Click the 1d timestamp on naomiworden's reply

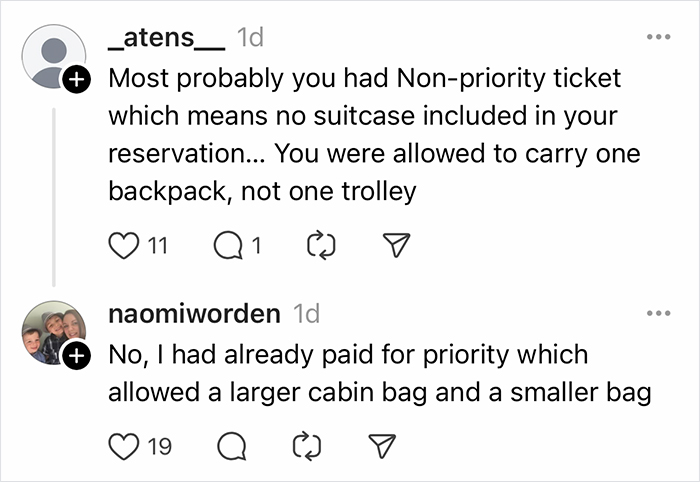304,314
